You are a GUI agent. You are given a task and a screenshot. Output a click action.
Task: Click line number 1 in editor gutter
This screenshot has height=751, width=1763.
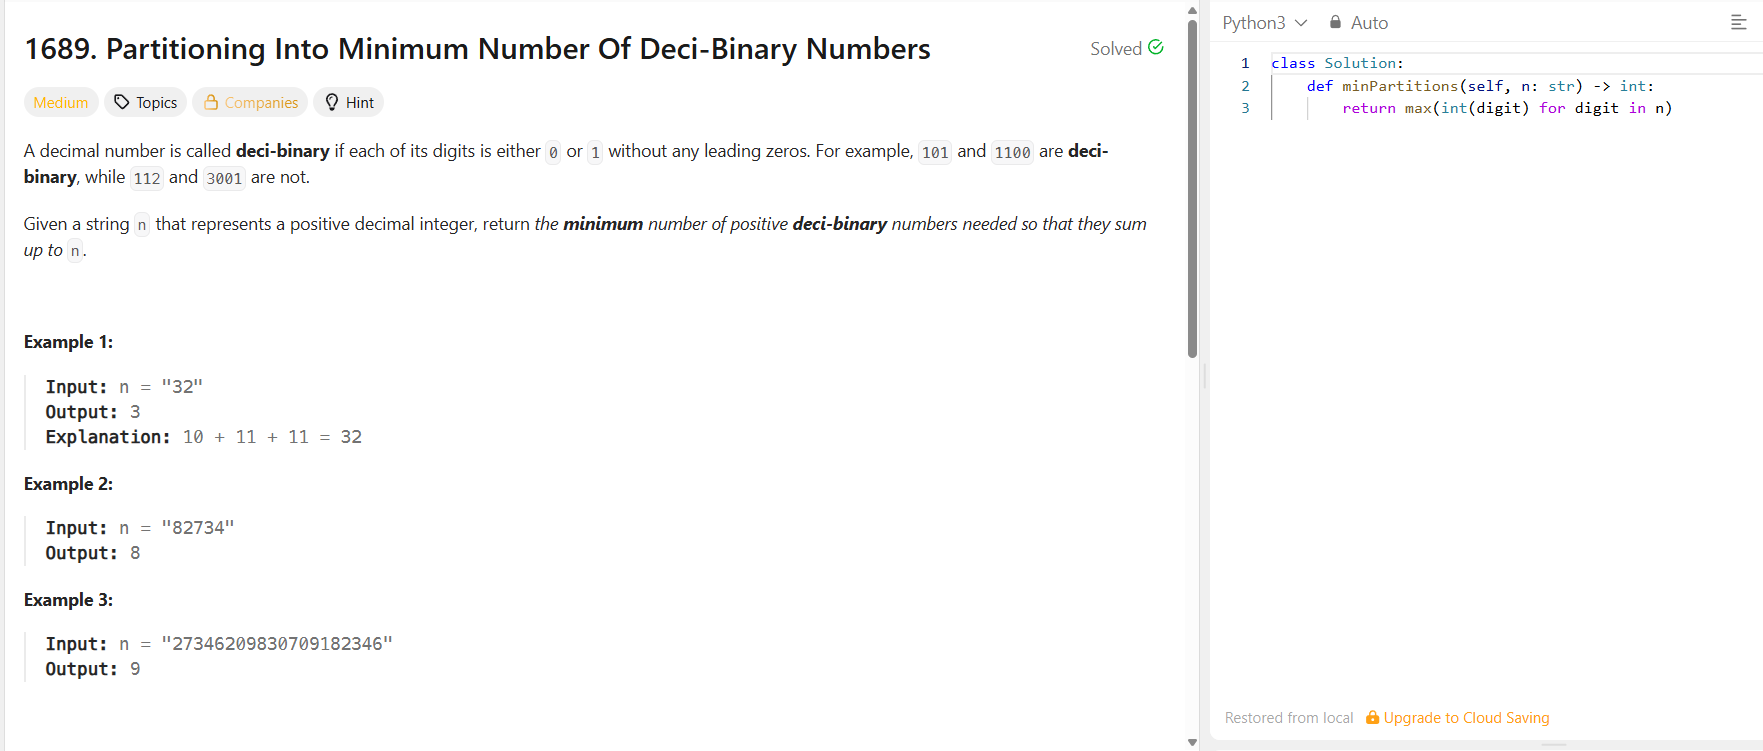1245,63
